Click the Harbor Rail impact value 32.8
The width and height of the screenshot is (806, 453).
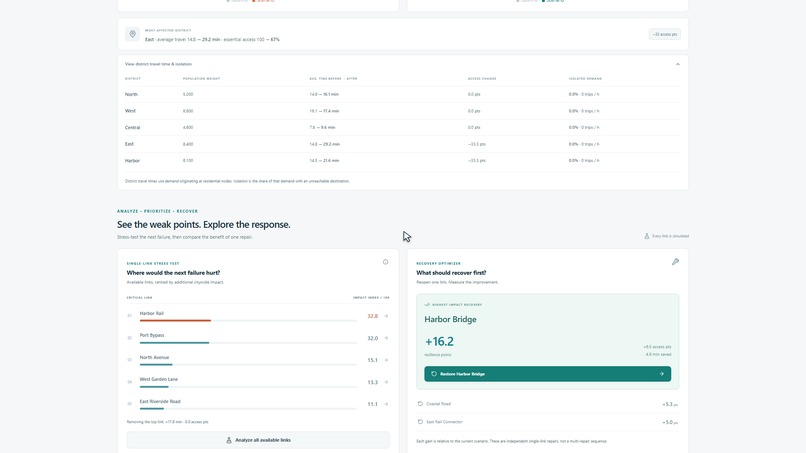point(373,316)
